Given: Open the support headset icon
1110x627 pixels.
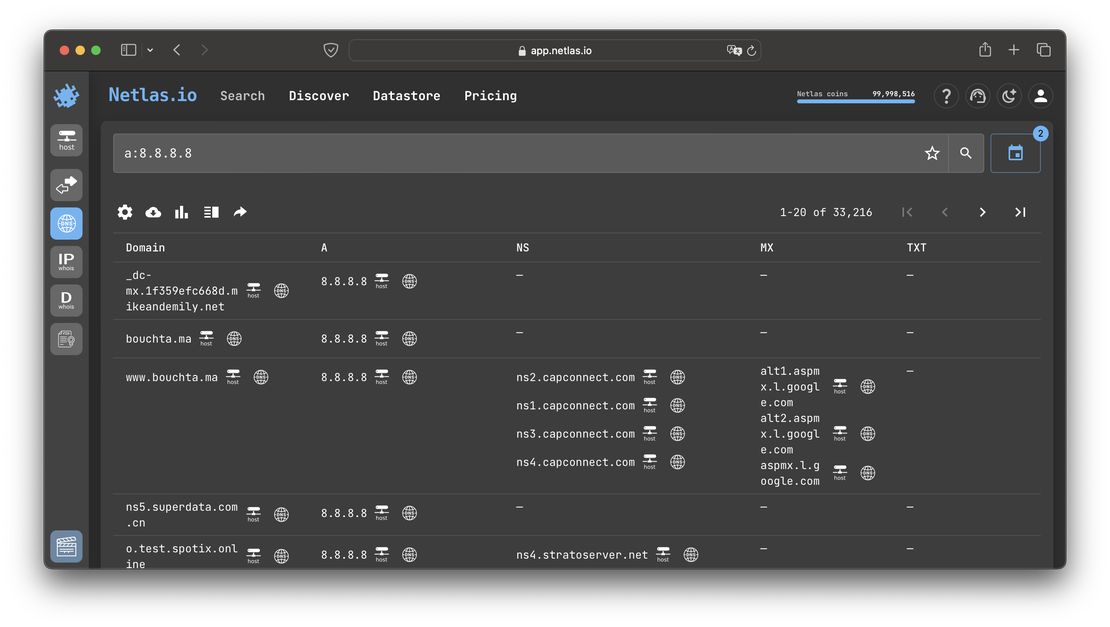Looking at the screenshot, I should click(x=977, y=96).
